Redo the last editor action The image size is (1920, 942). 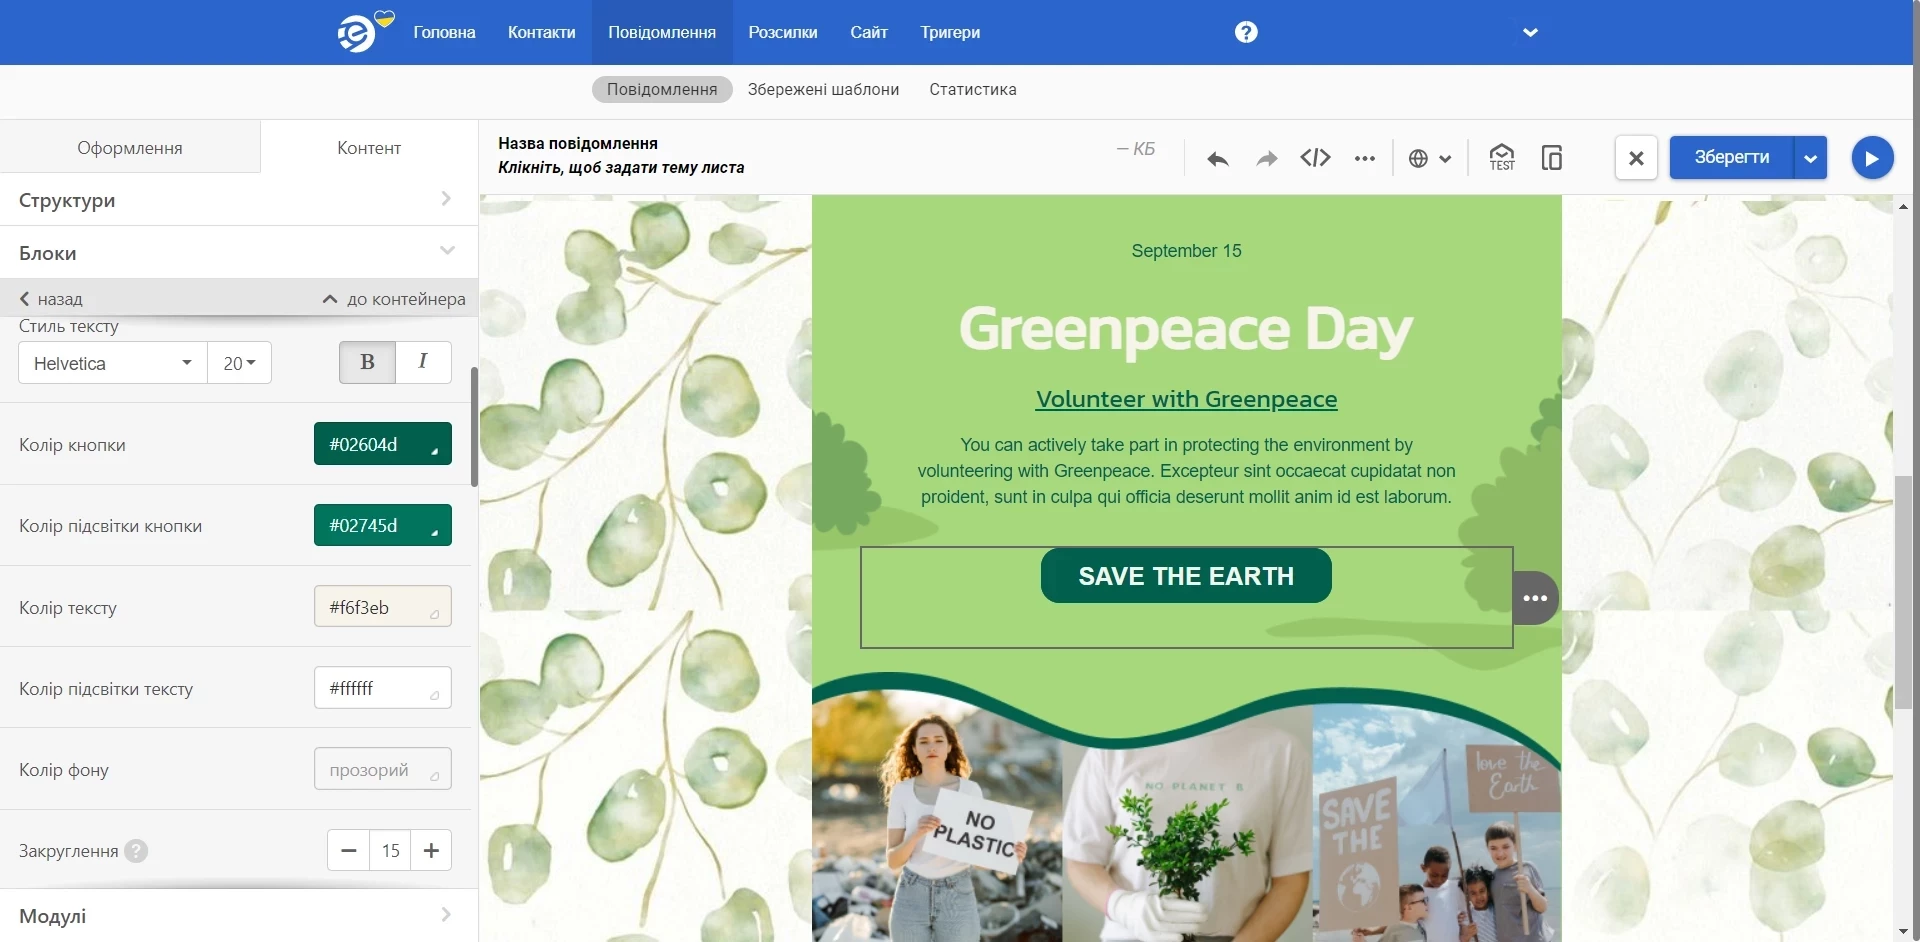(x=1267, y=158)
